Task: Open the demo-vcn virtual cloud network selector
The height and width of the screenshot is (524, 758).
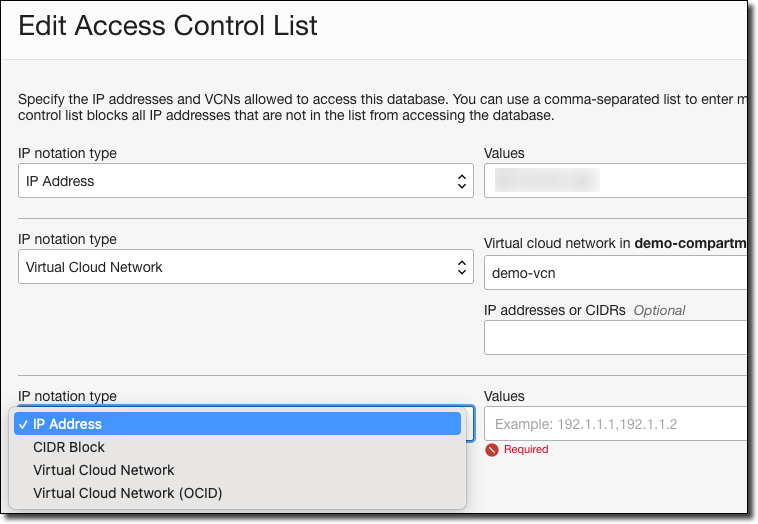Action: (x=616, y=273)
